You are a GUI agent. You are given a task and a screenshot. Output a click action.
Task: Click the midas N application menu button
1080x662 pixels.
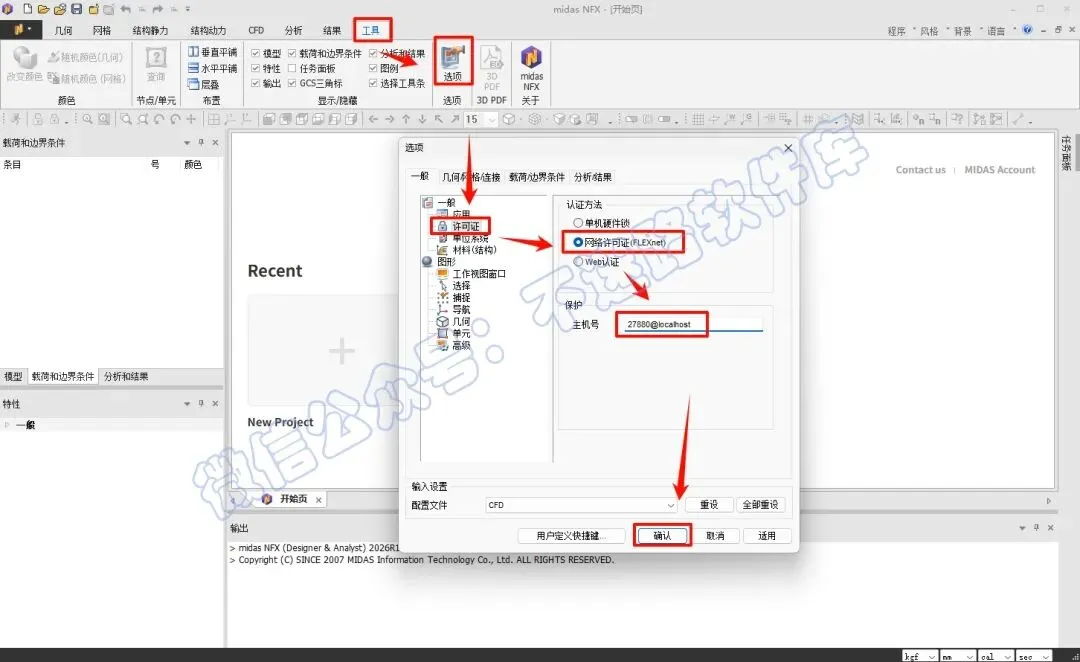point(21,30)
